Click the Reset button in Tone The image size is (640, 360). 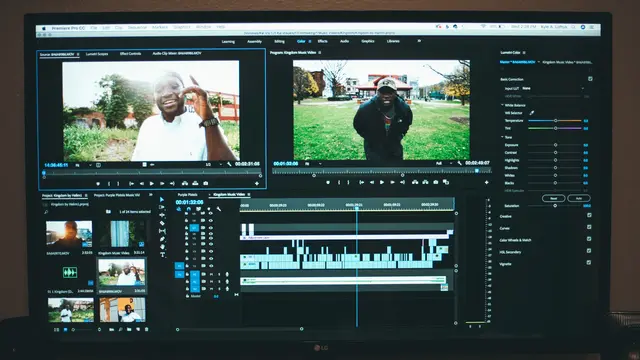tap(553, 198)
